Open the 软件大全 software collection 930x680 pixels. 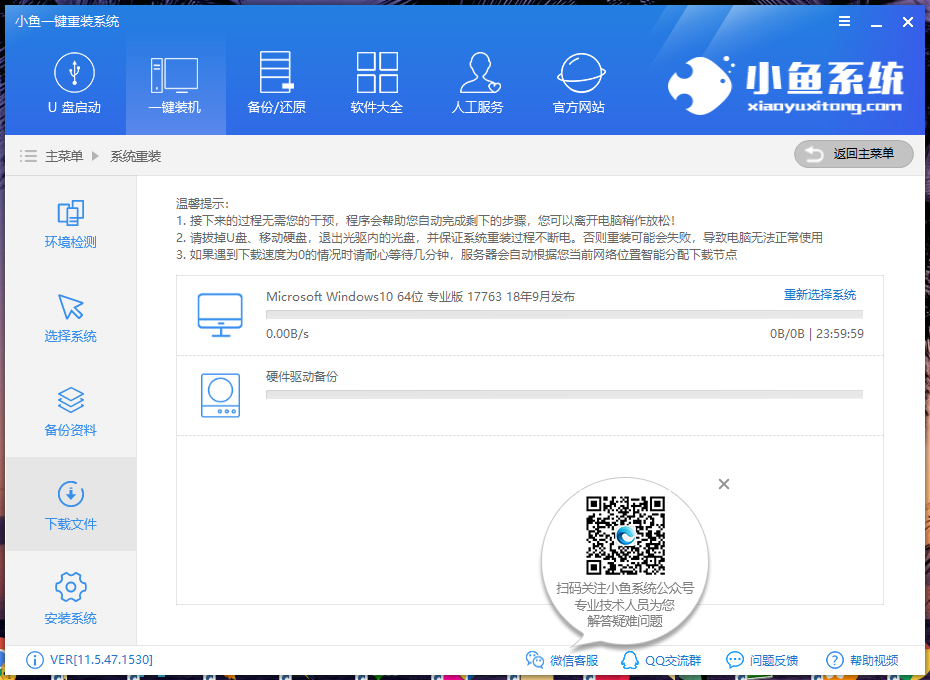377,83
